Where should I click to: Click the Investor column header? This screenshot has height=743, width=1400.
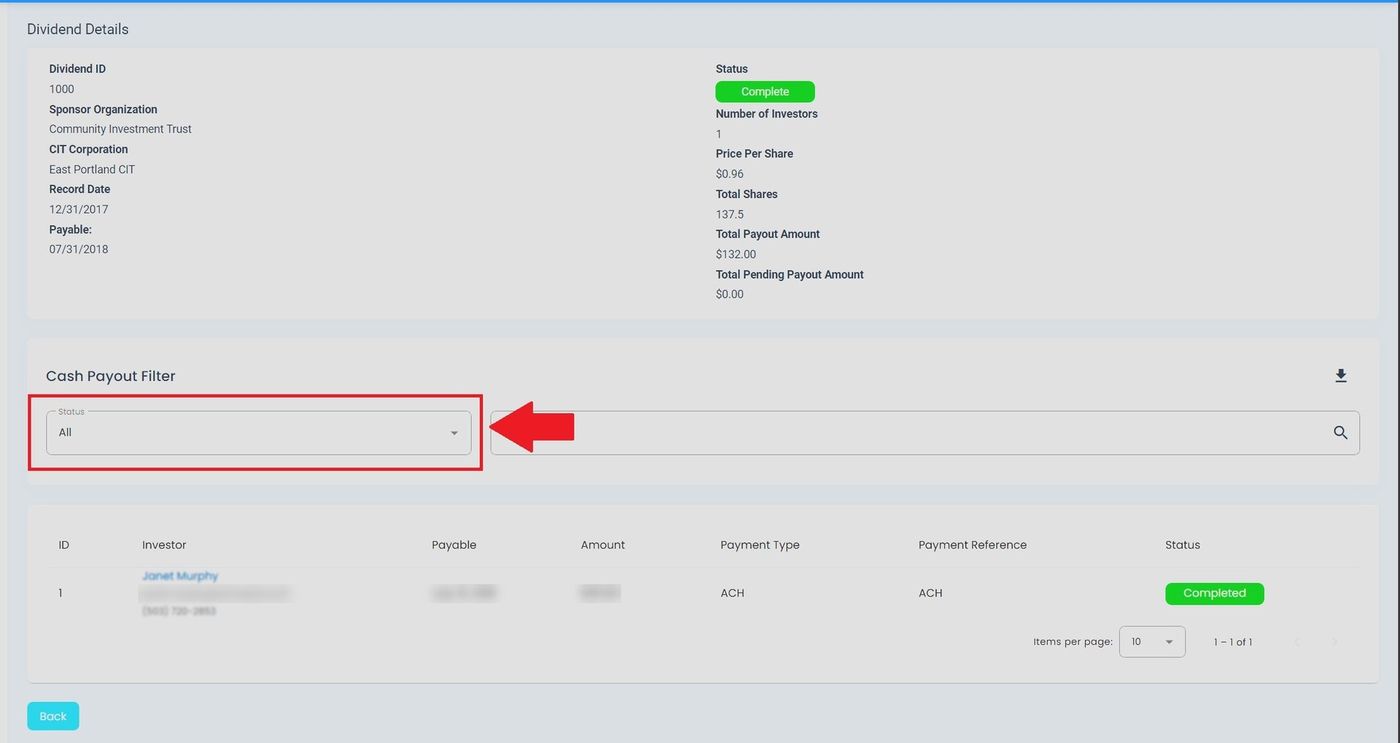tap(164, 545)
